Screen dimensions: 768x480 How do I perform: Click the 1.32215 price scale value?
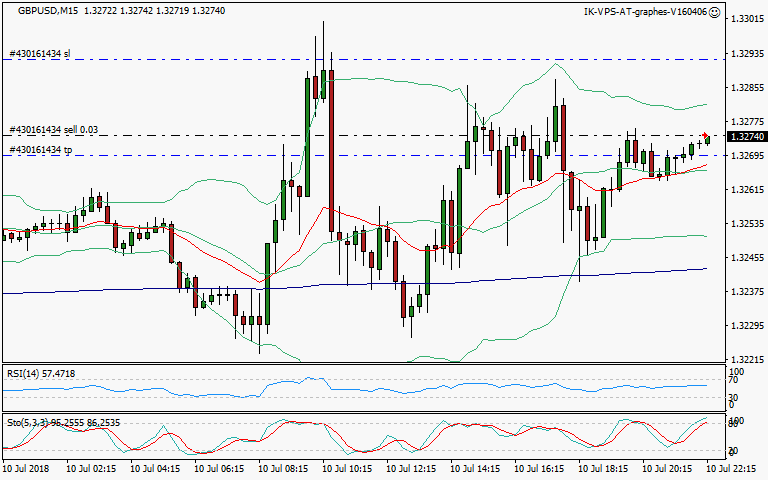click(747, 360)
